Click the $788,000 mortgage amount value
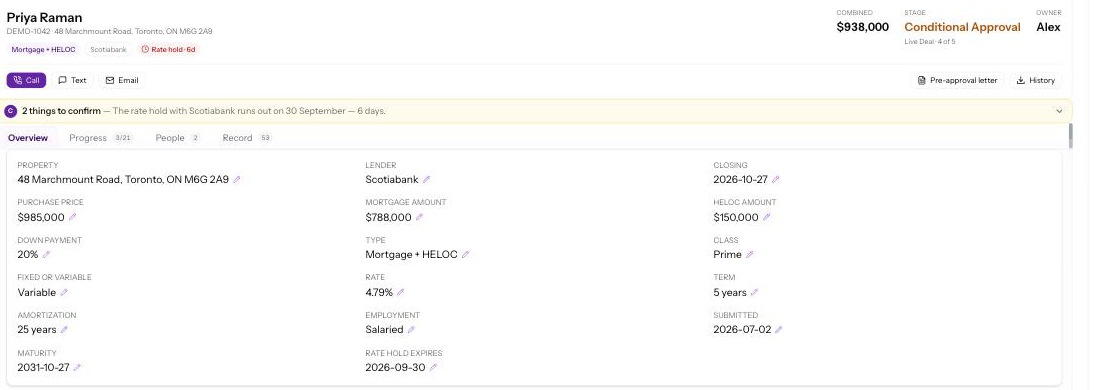This screenshot has height=390, width=1094. (x=389, y=217)
